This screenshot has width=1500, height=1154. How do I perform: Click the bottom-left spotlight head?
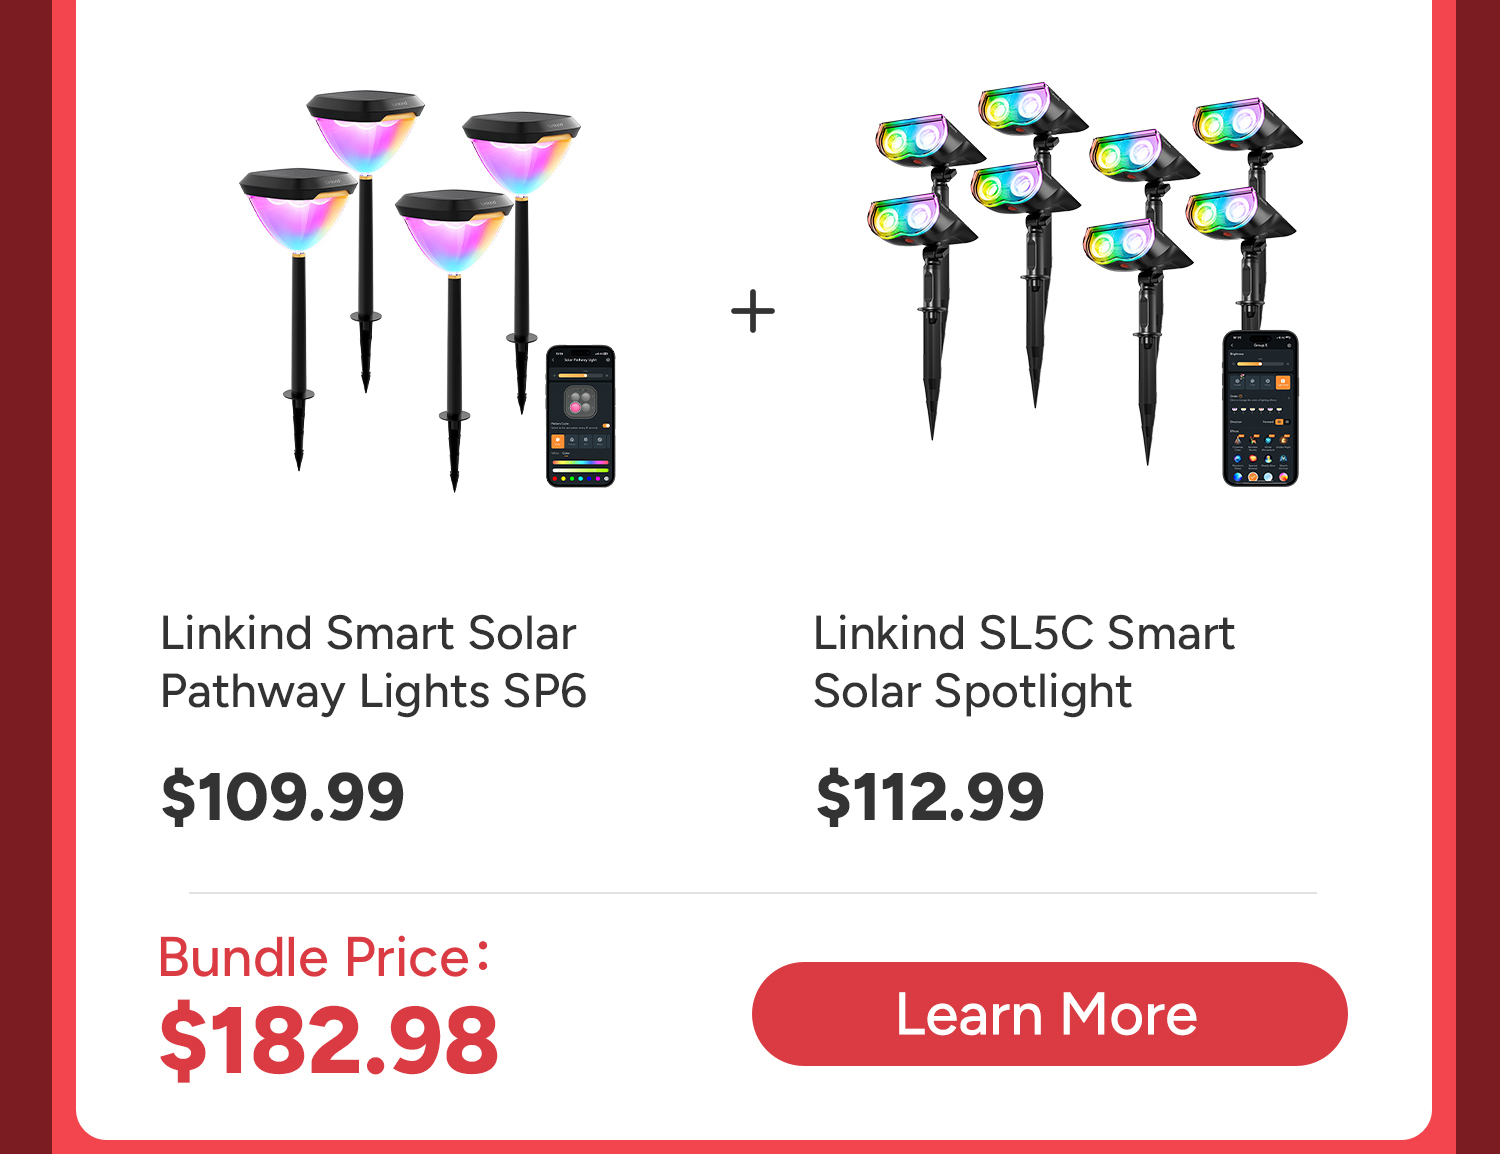[x=918, y=219]
